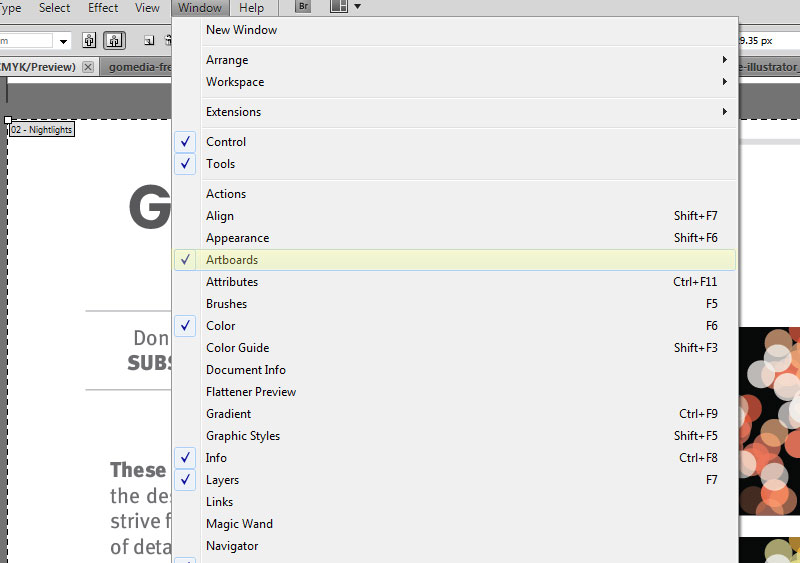Set artboard to landscape orientation
The width and height of the screenshot is (800, 563).
pyautogui.click(x=114, y=41)
